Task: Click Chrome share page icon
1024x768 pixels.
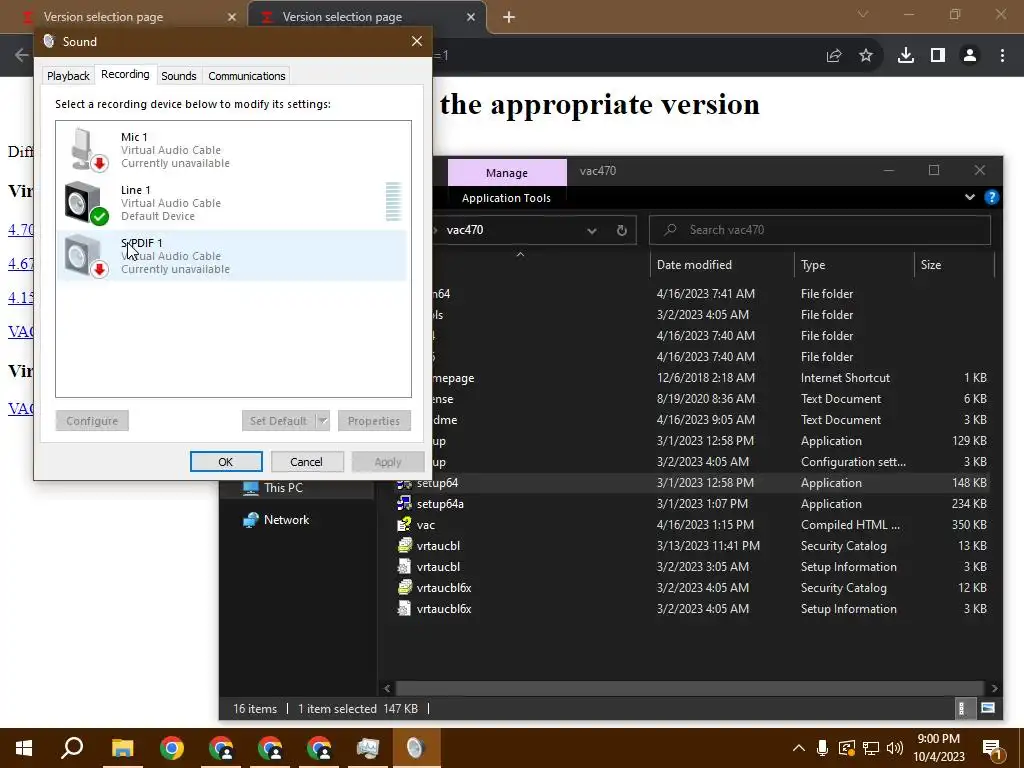Action: coord(834,56)
